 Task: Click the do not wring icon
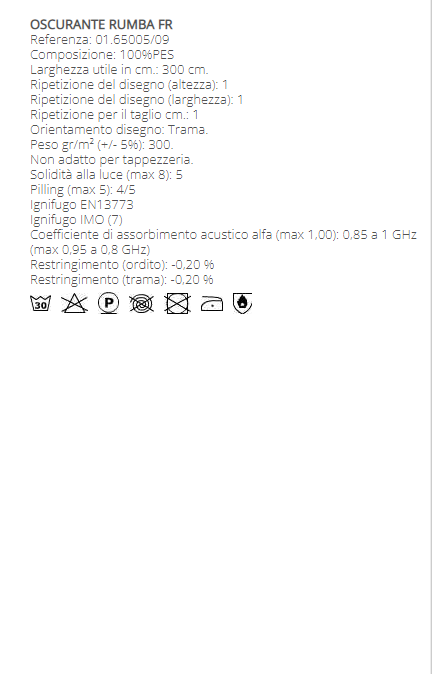[x=141, y=304]
